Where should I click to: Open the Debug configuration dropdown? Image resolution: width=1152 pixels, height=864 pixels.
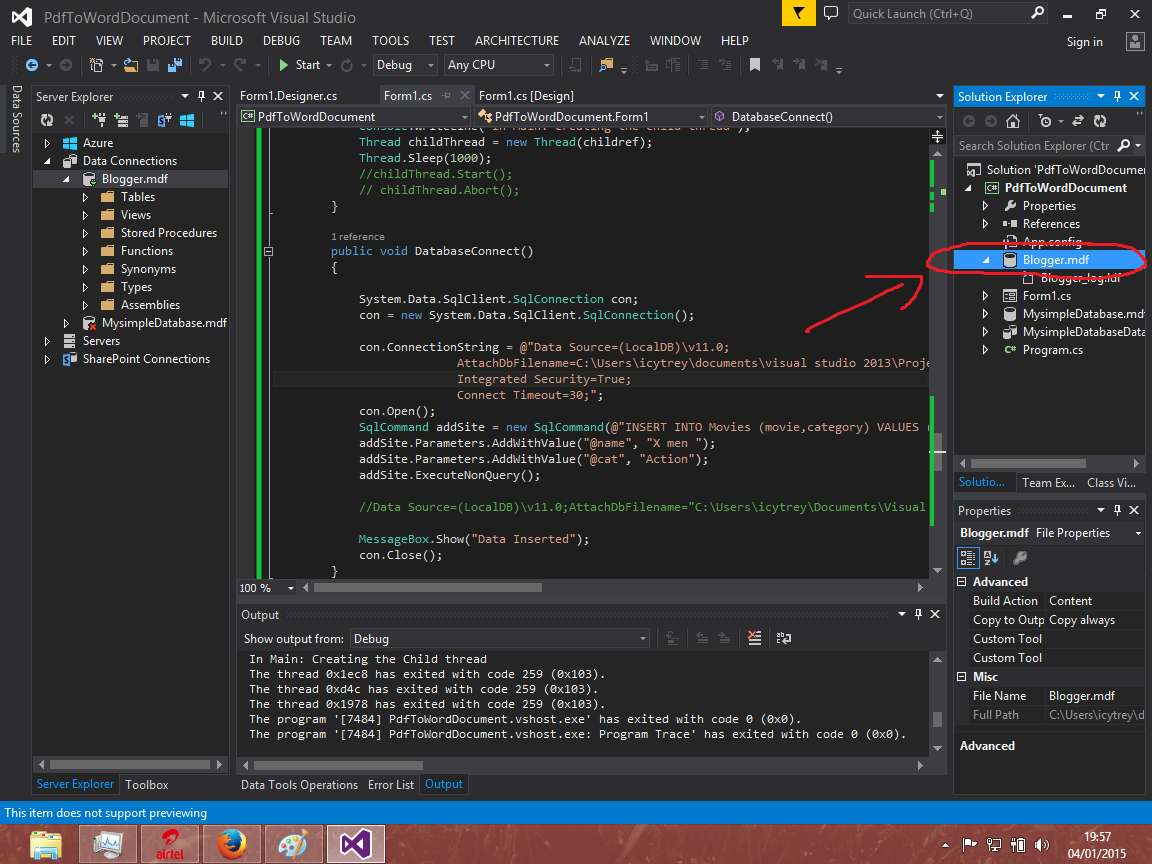click(405, 65)
